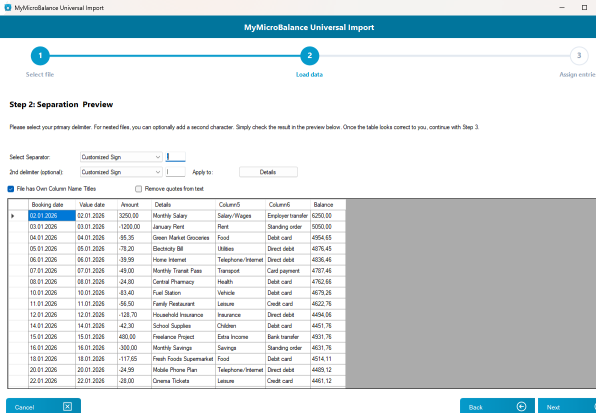Click step 1 circle Select file
This screenshot has width=596, height=413.
point(40,56)
